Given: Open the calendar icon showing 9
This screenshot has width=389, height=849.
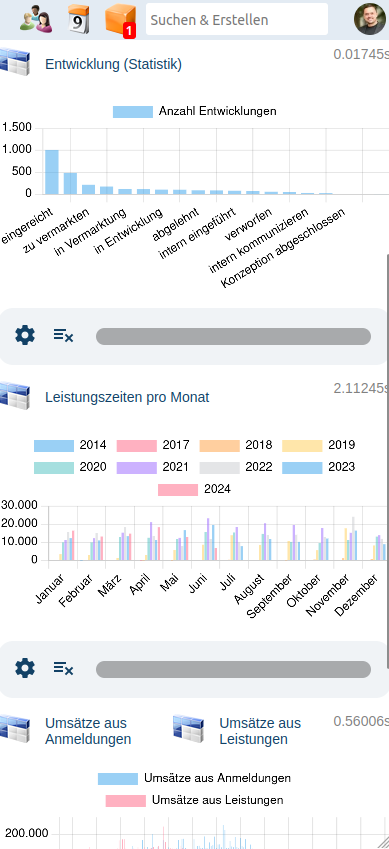Looking at the screenshot, I should [x=79, y=19].
